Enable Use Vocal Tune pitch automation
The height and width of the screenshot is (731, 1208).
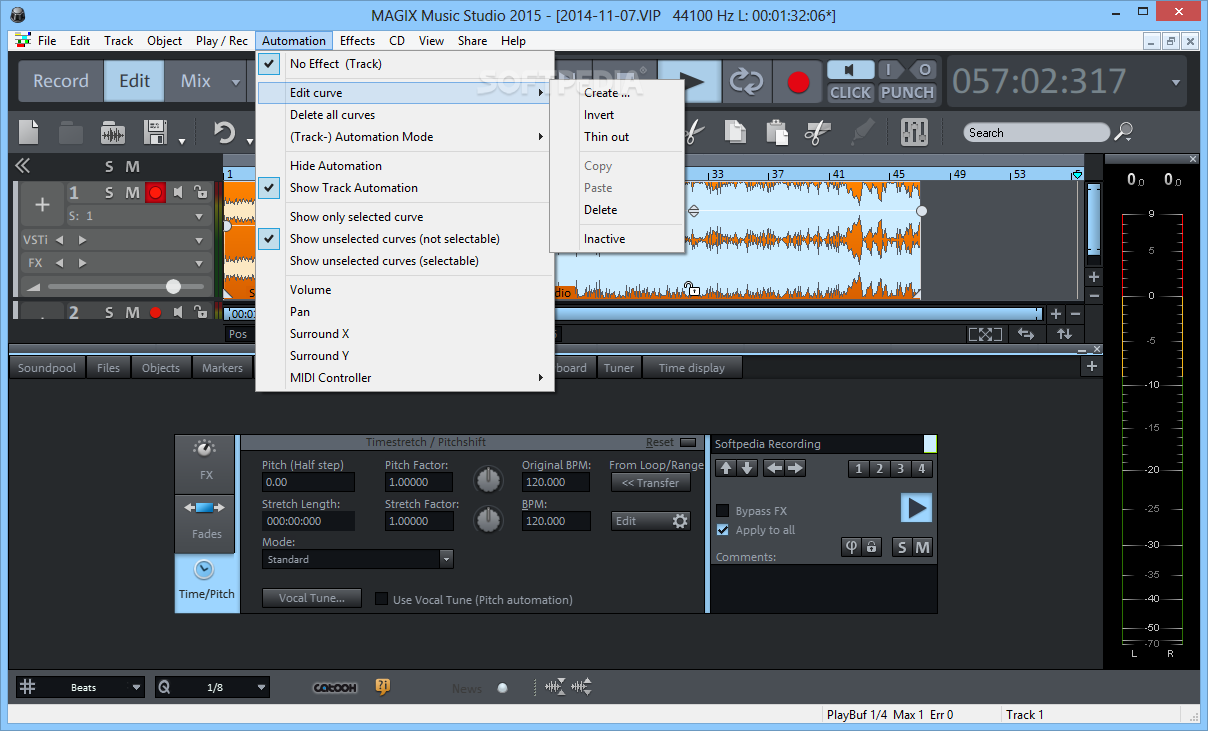[381, 600]
